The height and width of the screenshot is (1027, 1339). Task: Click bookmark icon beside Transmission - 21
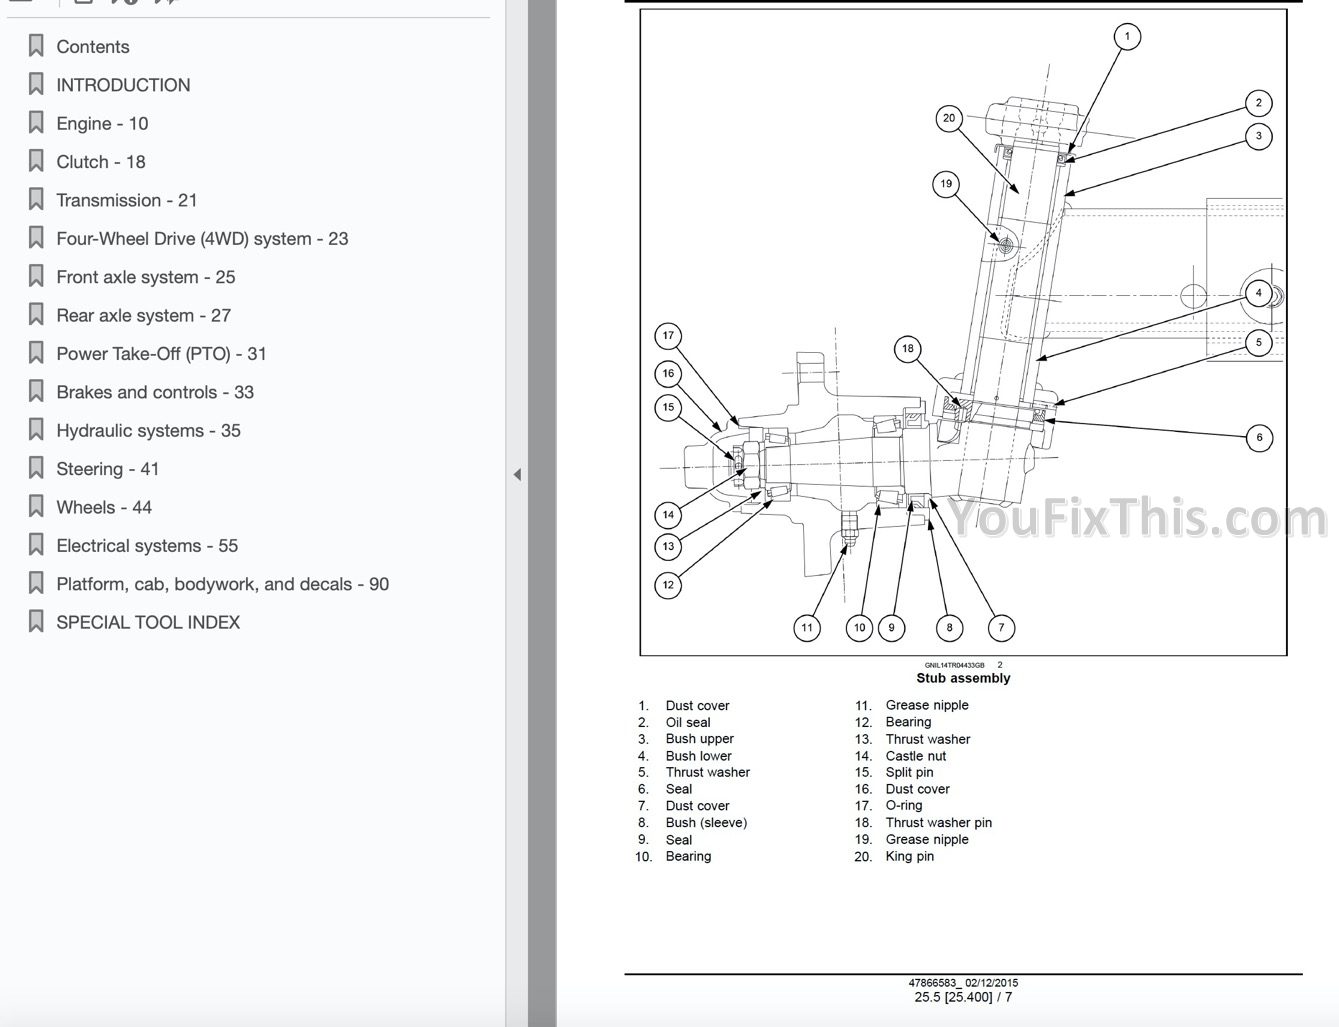36,200
